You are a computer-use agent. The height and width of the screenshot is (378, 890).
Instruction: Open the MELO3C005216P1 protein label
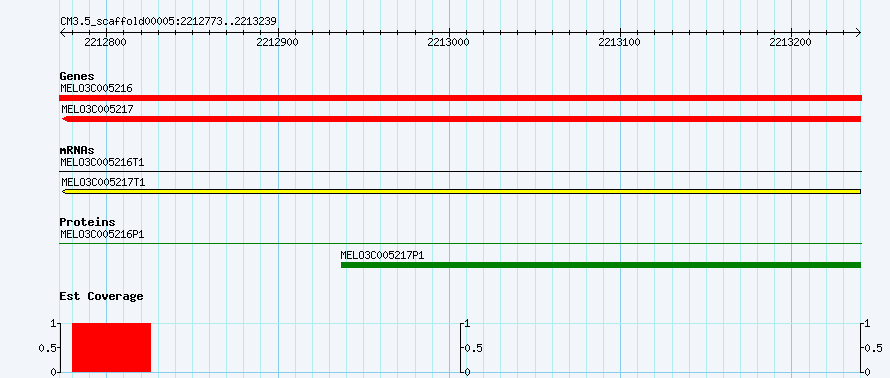click(102, 234)
